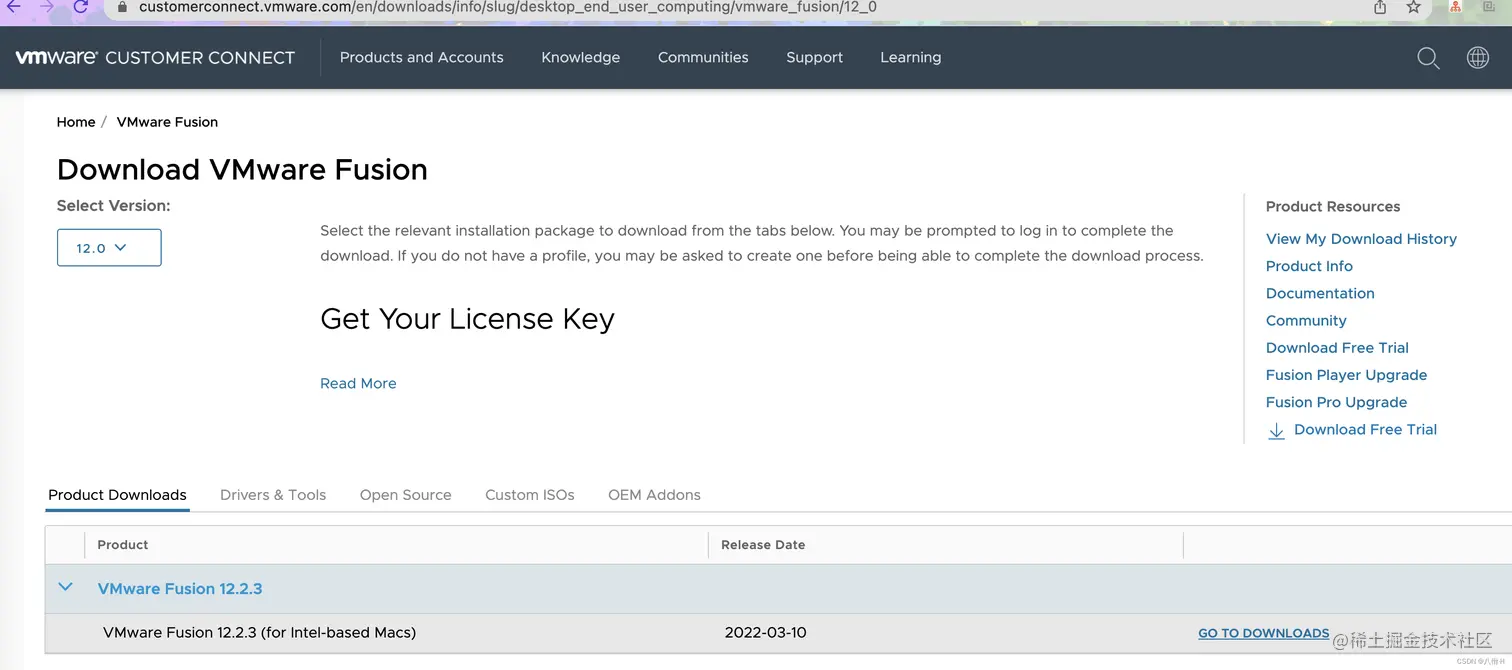The width and height of the screenshot is (1512, 670).
Task: Switch to Drivers & Tools tab
Action: tap(273, 495)
